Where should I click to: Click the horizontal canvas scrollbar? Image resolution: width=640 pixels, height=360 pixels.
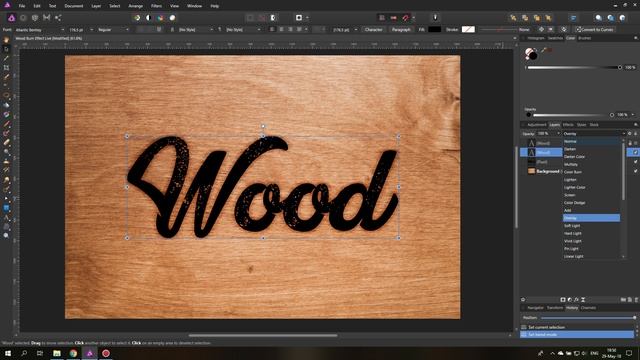coord(263,336)
